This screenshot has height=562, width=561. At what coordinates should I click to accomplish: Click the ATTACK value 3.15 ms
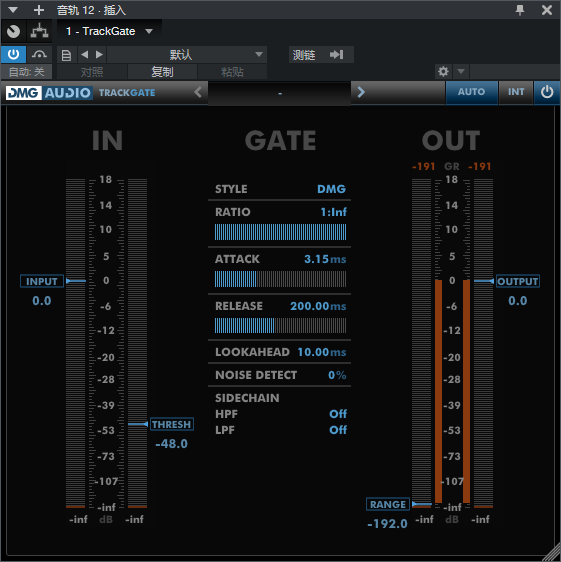click(325, 259)
